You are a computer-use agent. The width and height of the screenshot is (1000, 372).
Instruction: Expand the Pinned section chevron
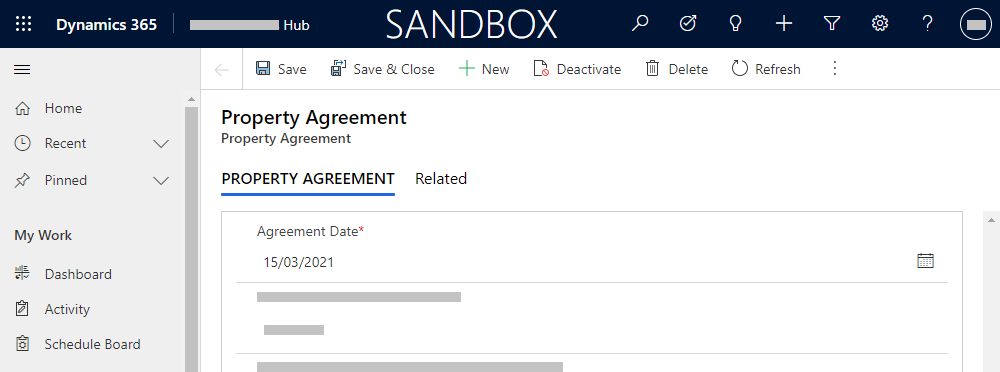click(161, 181)
